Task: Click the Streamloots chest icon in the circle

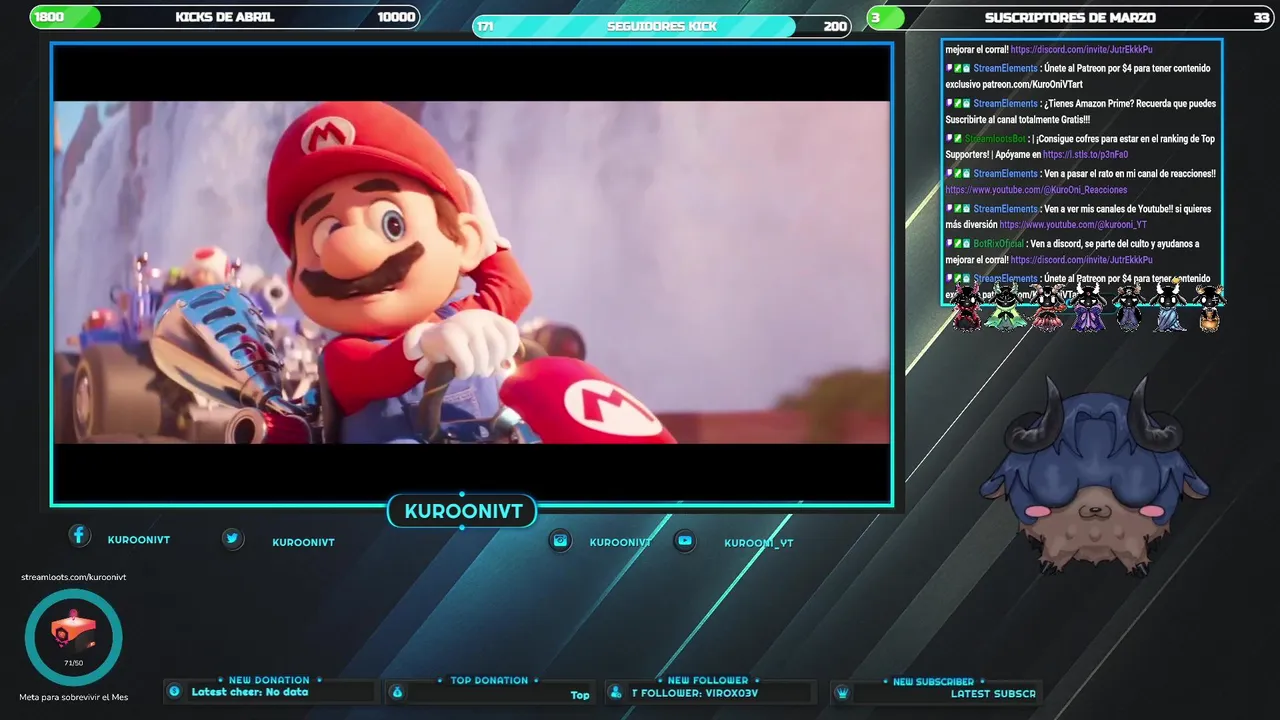Action: pos(73,632)
